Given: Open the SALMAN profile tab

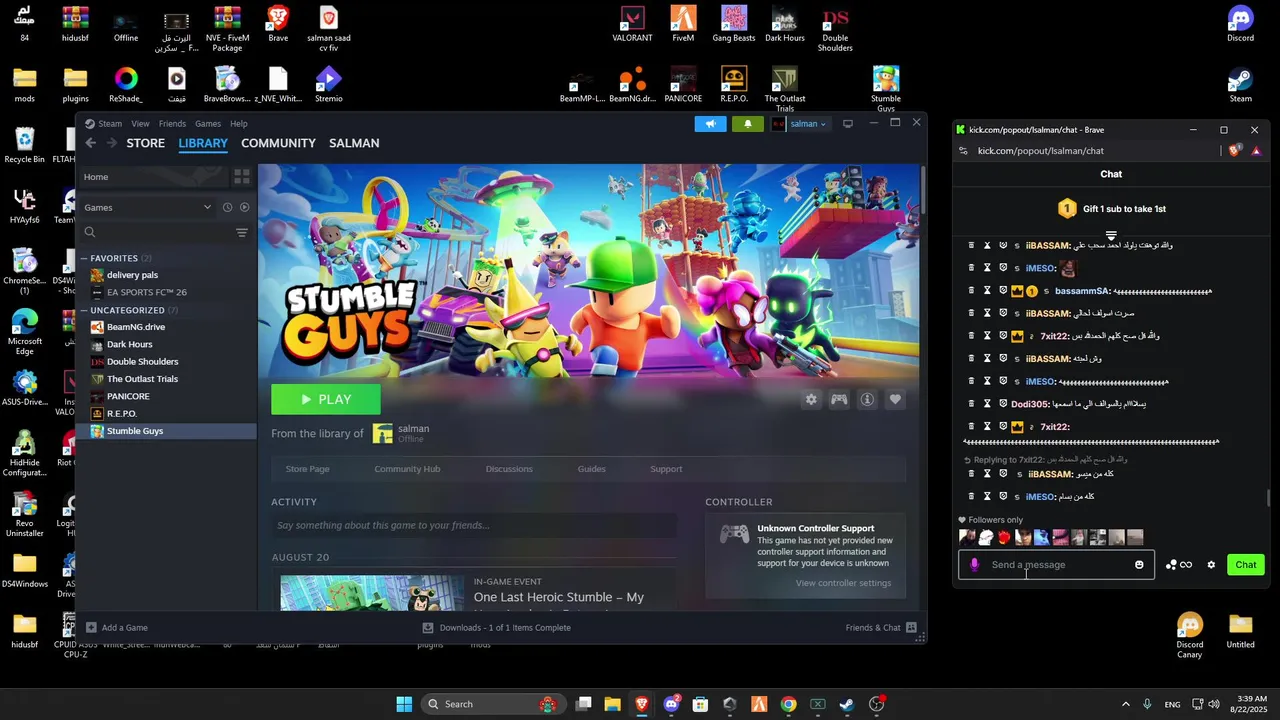Looking at the screenshot, I should coord(354,143).
